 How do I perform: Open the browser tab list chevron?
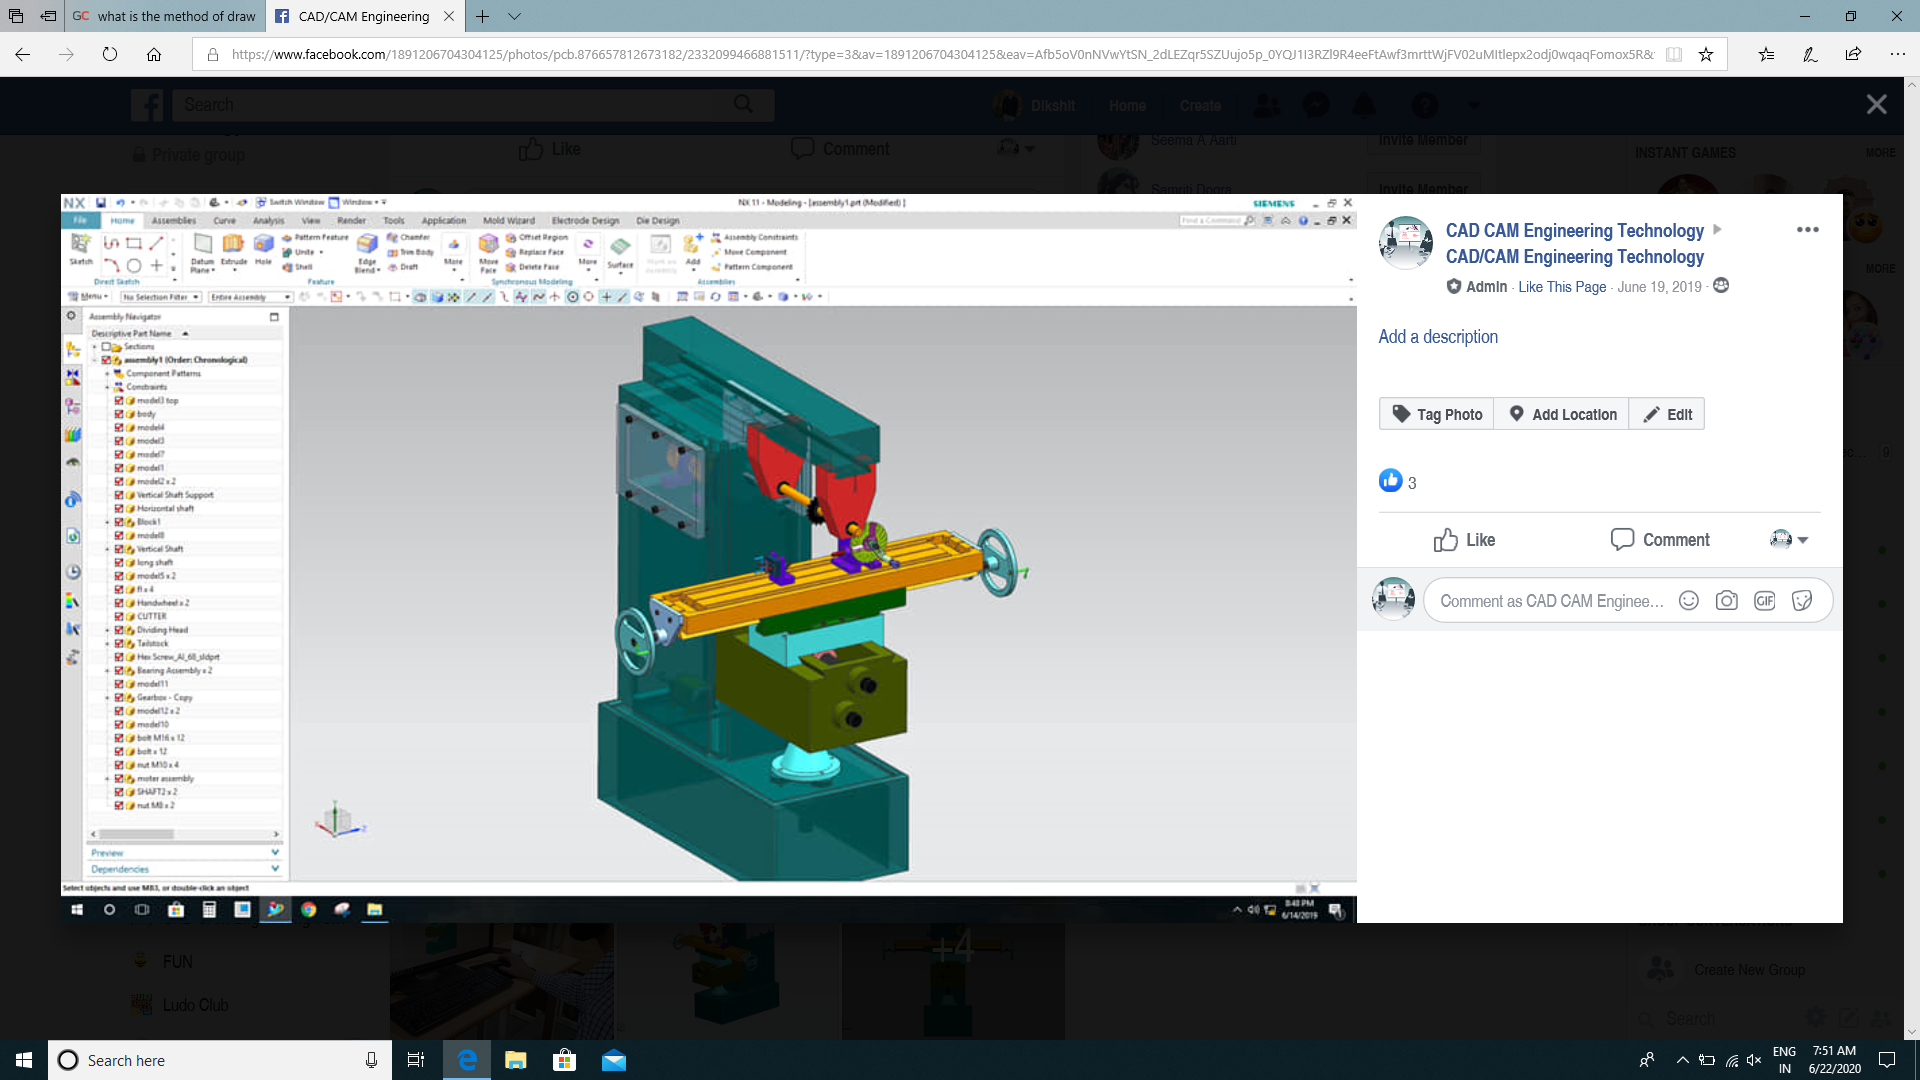(x=514, y=16)
